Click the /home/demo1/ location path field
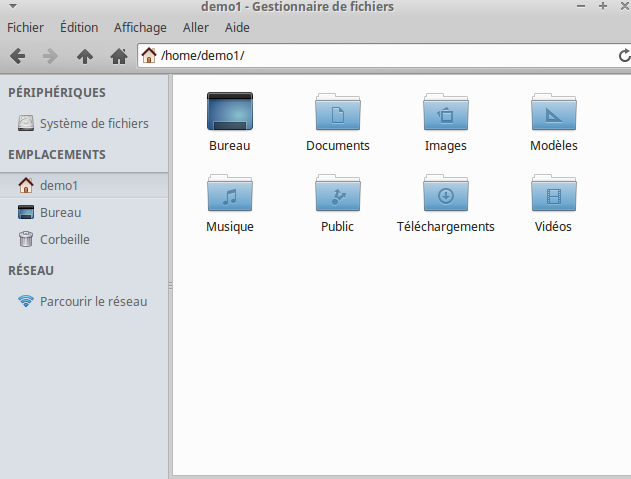Viewport: 631px width, 479px height. click(380, 56)
